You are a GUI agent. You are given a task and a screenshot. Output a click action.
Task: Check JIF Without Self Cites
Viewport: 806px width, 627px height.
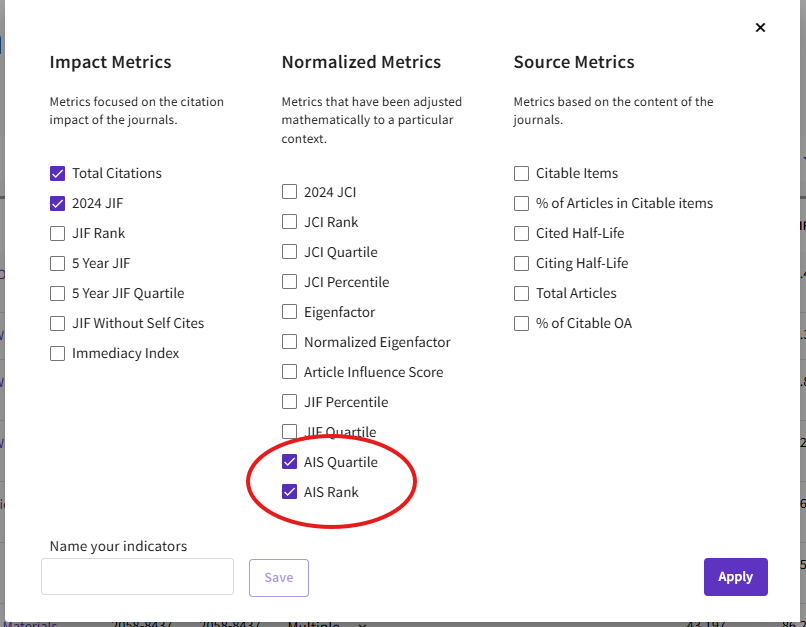(x=58, y=323)
